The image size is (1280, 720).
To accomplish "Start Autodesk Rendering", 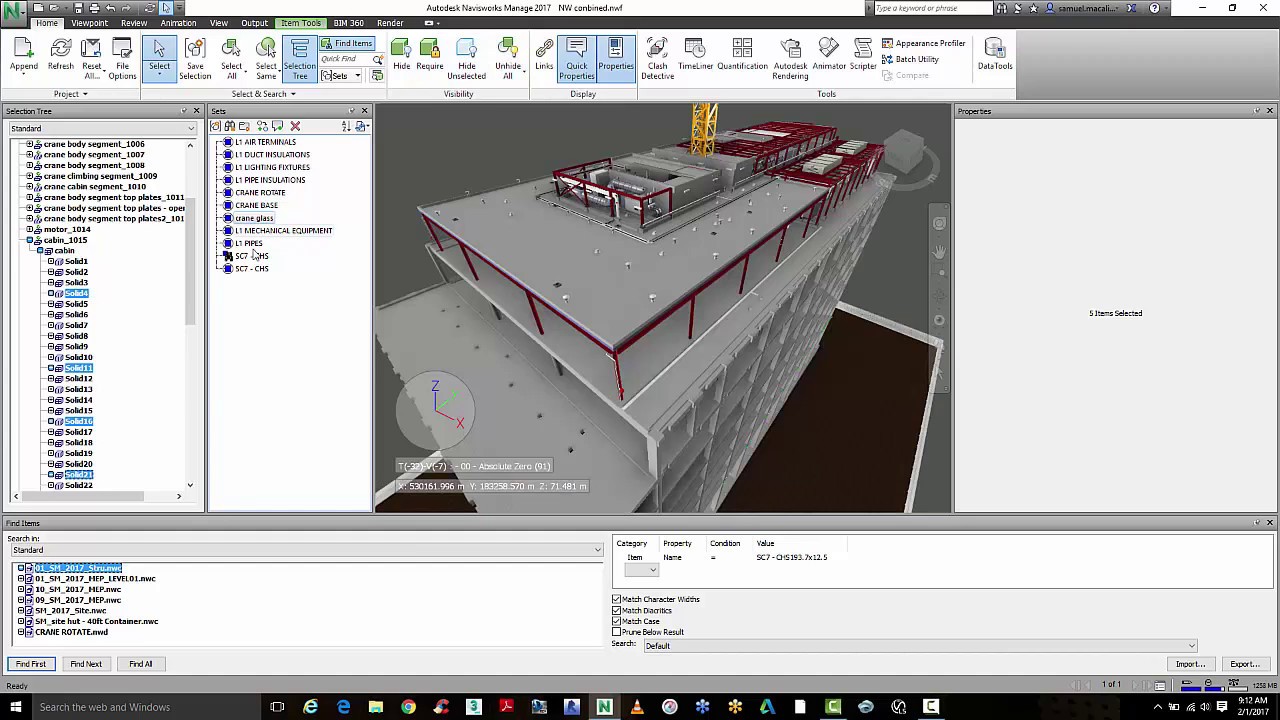I will (790, 57).
